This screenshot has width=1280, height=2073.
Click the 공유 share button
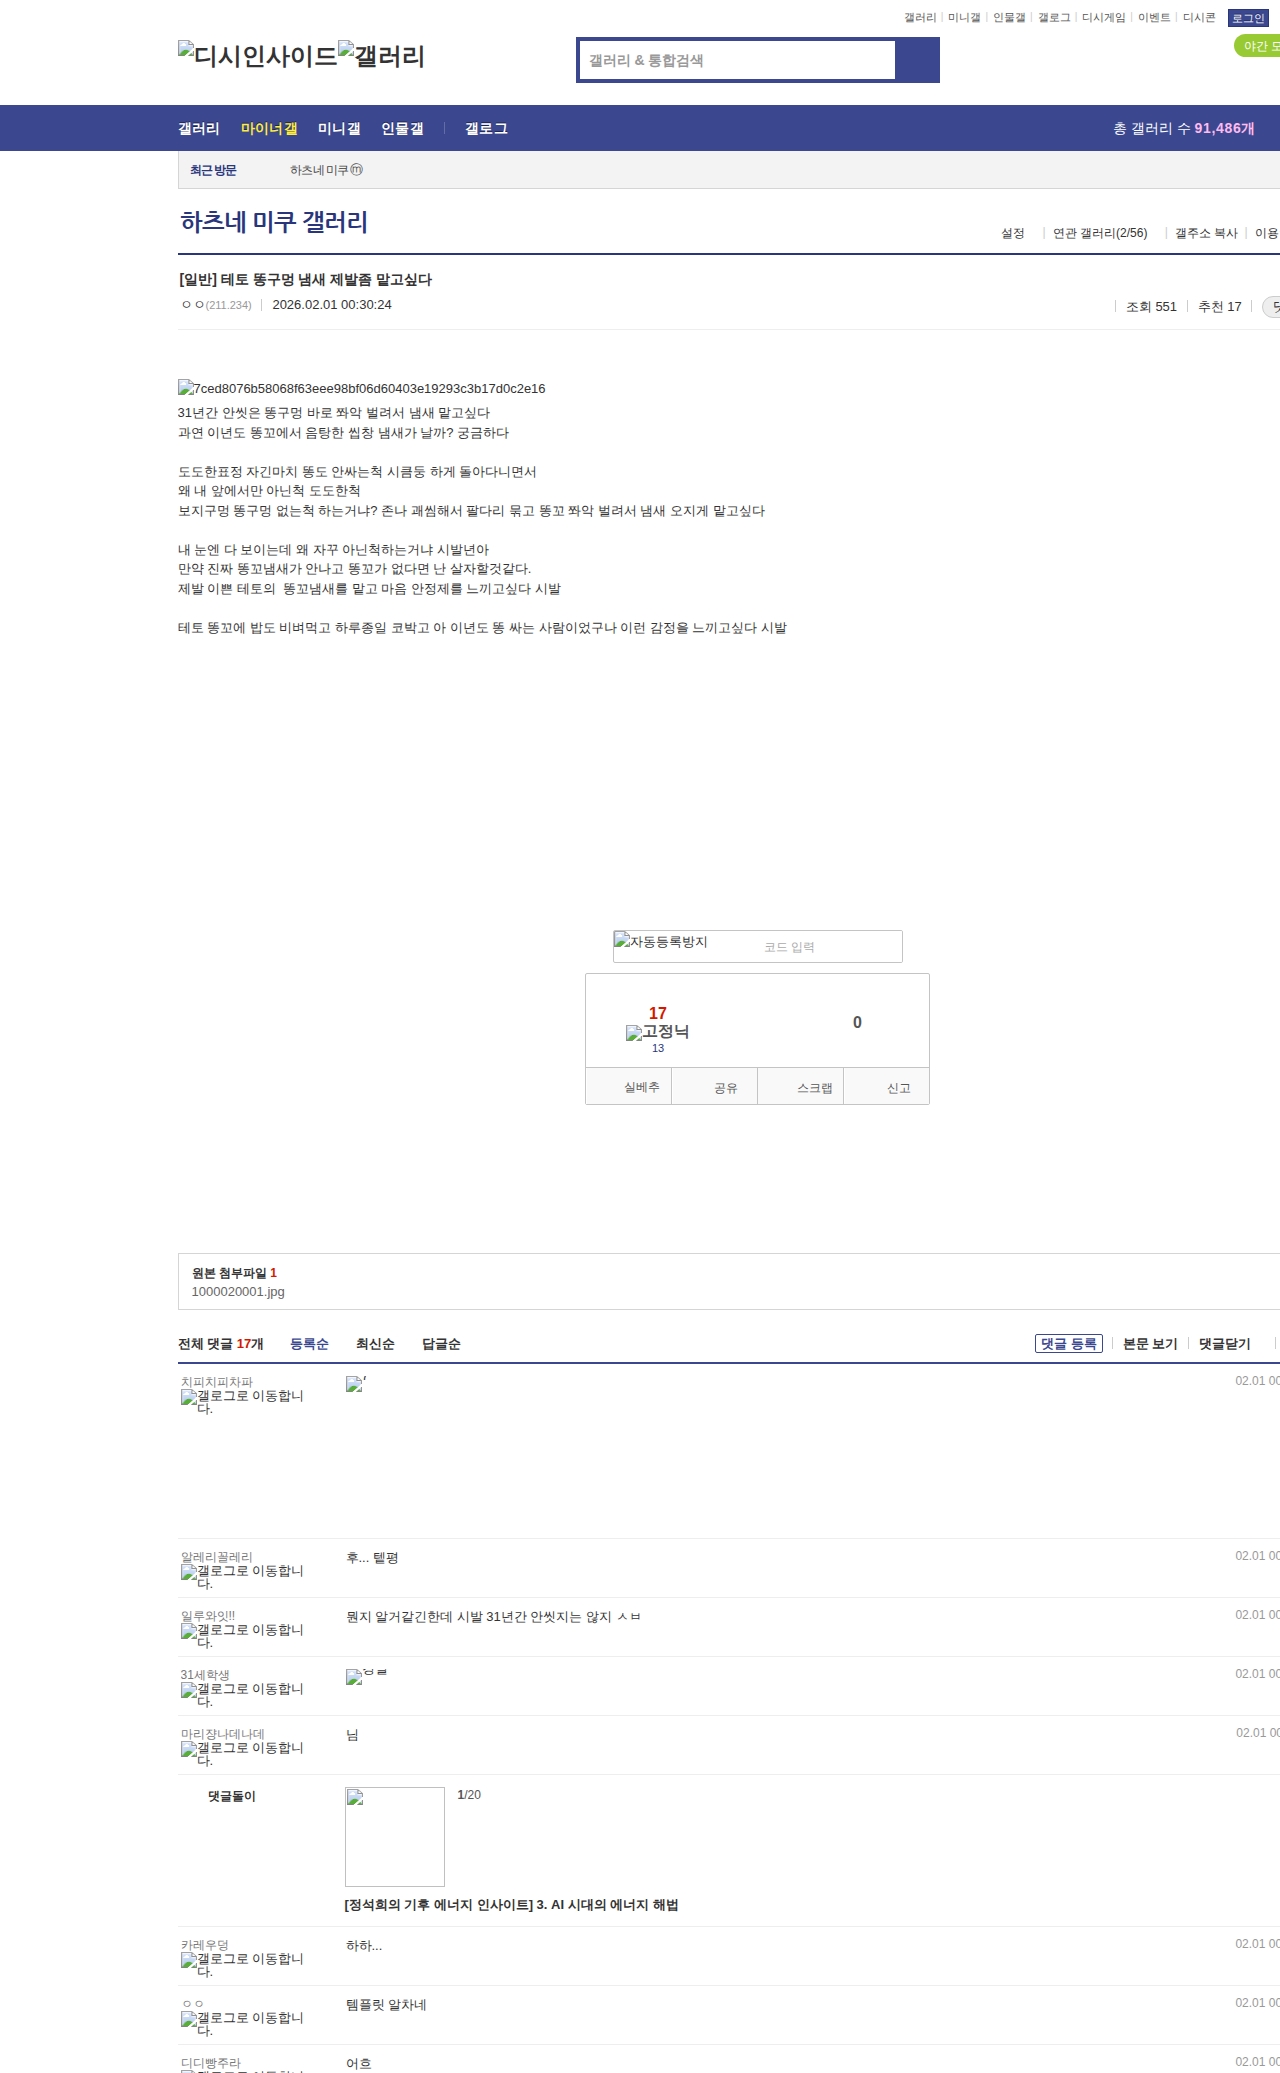coord(715,1087)
